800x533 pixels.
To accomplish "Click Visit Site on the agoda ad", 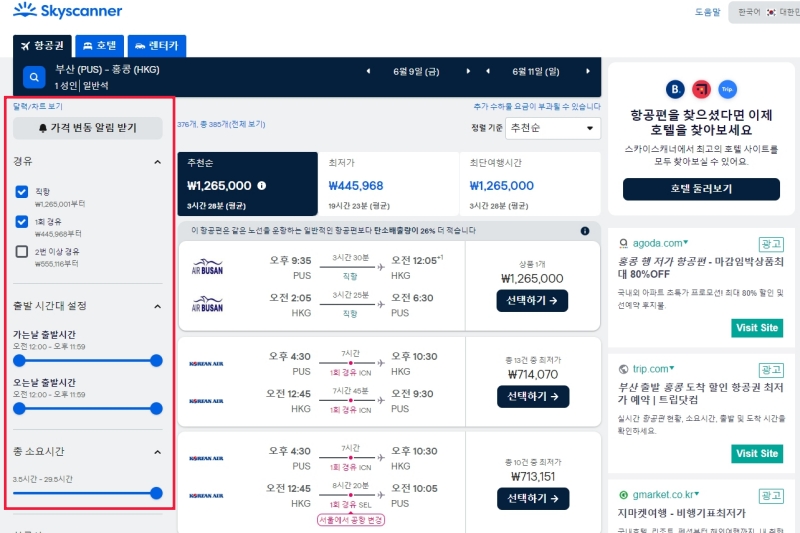I will coord(757,328).
